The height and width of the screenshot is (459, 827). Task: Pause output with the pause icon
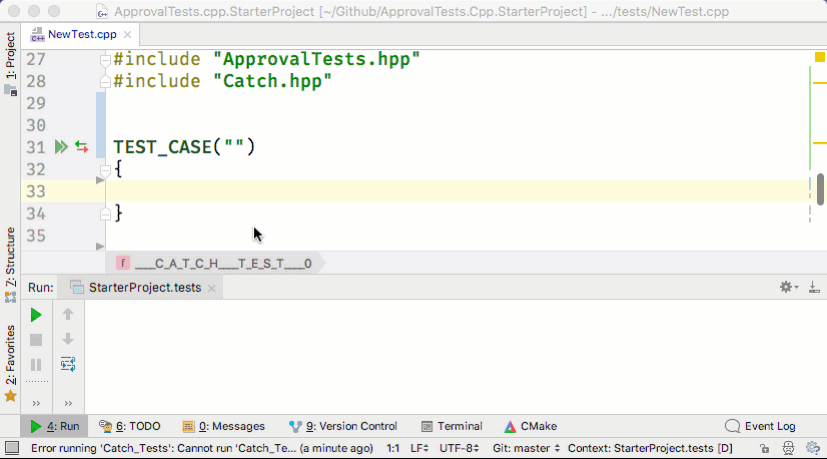[x=36, y=365]
